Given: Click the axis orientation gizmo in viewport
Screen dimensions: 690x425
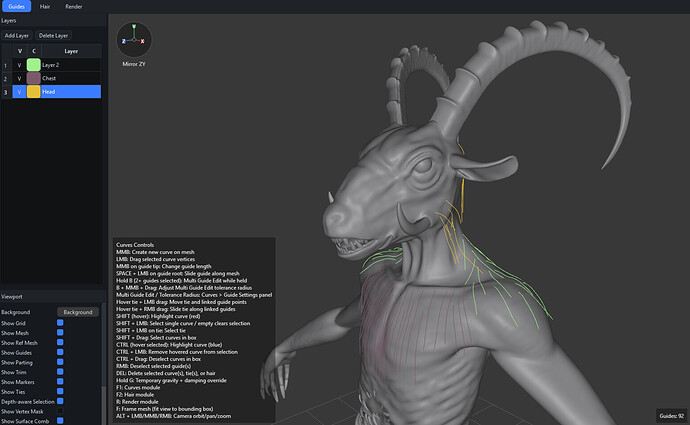Looking at the screenshot, I should (x=134, y=40).
